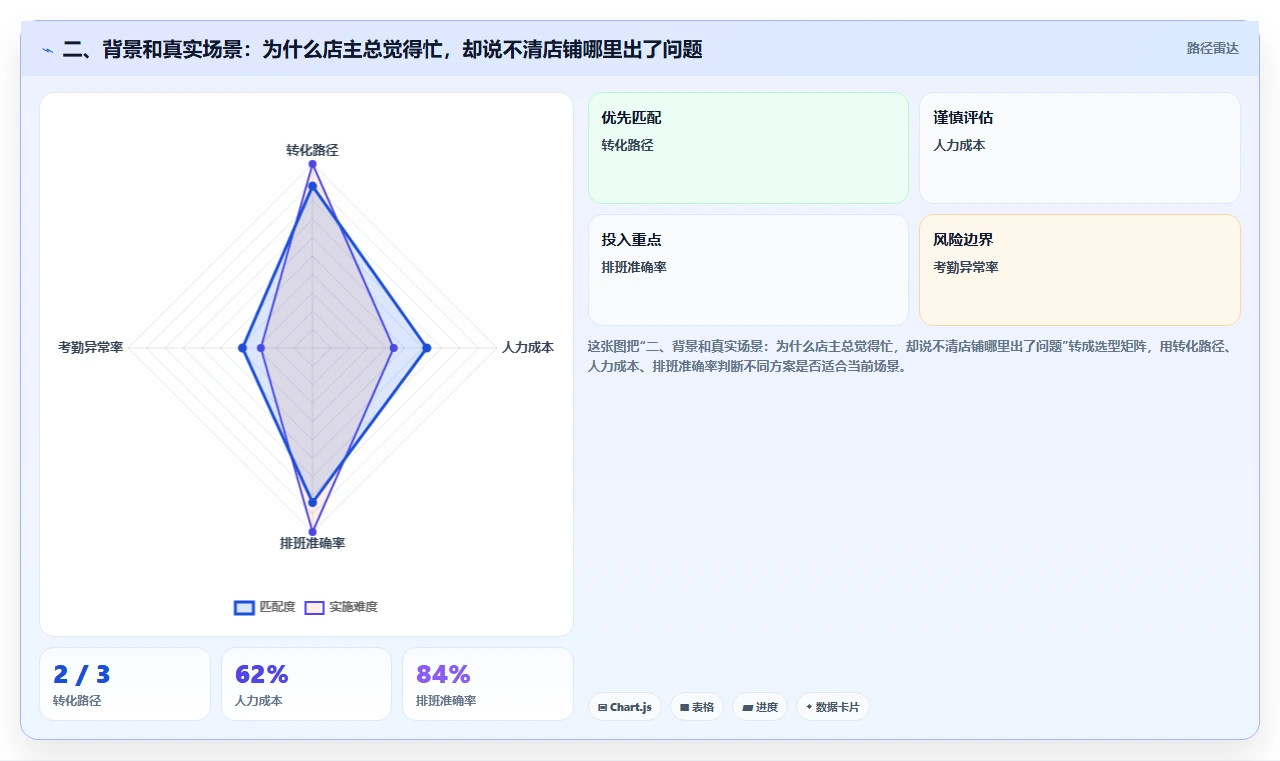This screenshot has height=761, width=1280.
Task: Toggle the 实施难度 dataset legend label
Action: point(353,607)
